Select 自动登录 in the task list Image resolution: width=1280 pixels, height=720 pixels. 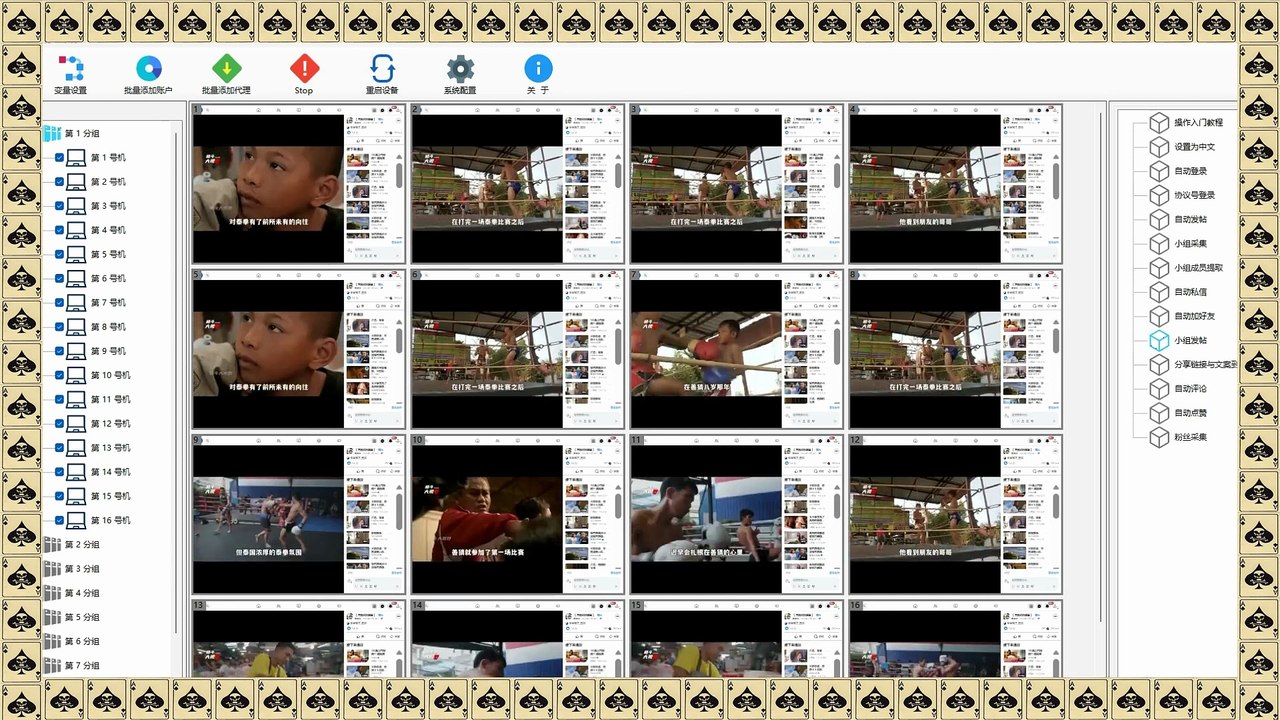pos(1190,171)
